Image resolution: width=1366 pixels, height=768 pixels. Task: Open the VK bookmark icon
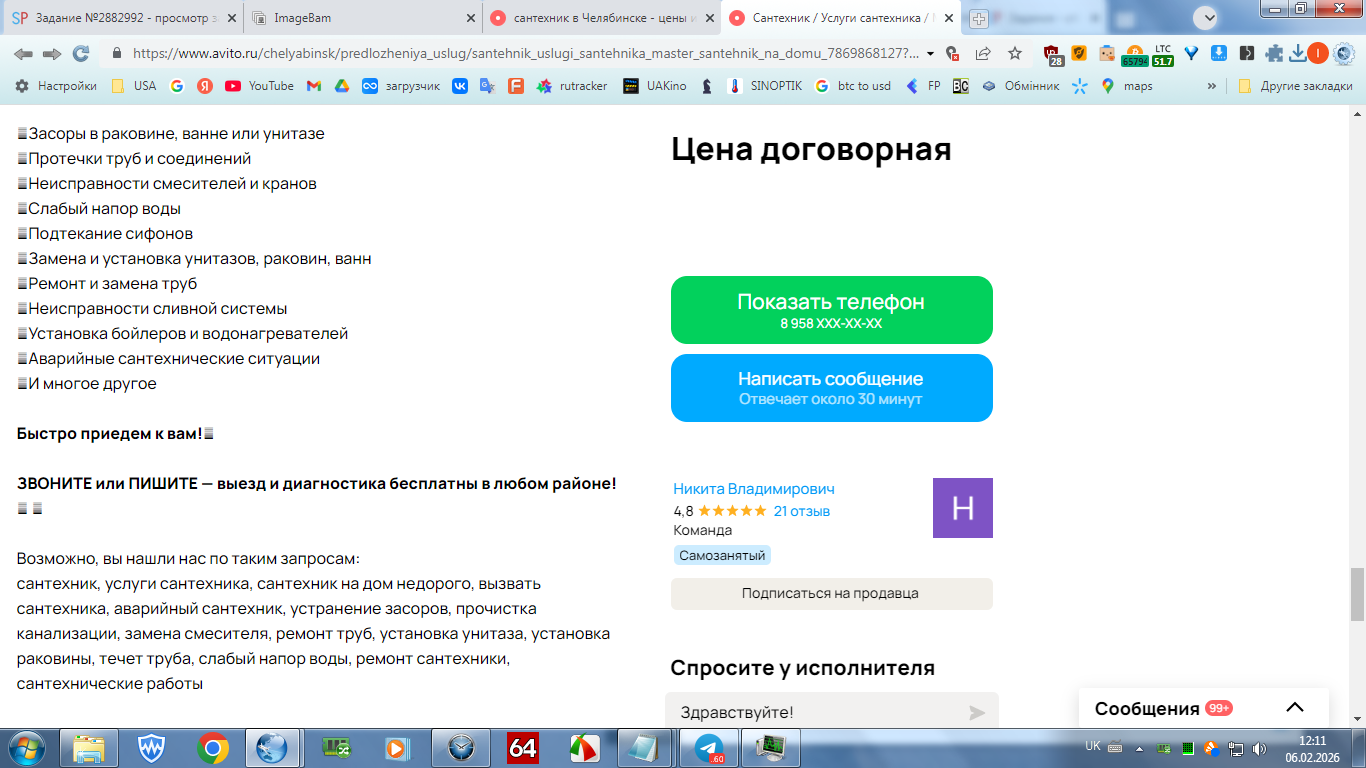tap(460, 86)
